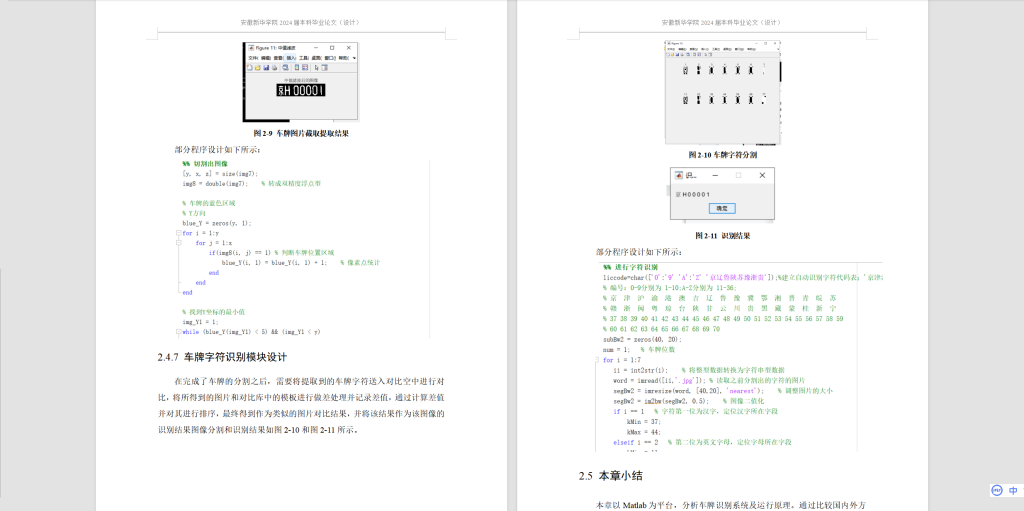Click Insert Legend icon in Figure 11 toolbar
Viewport: 1024px width, 511px height.
click(305, 67)
